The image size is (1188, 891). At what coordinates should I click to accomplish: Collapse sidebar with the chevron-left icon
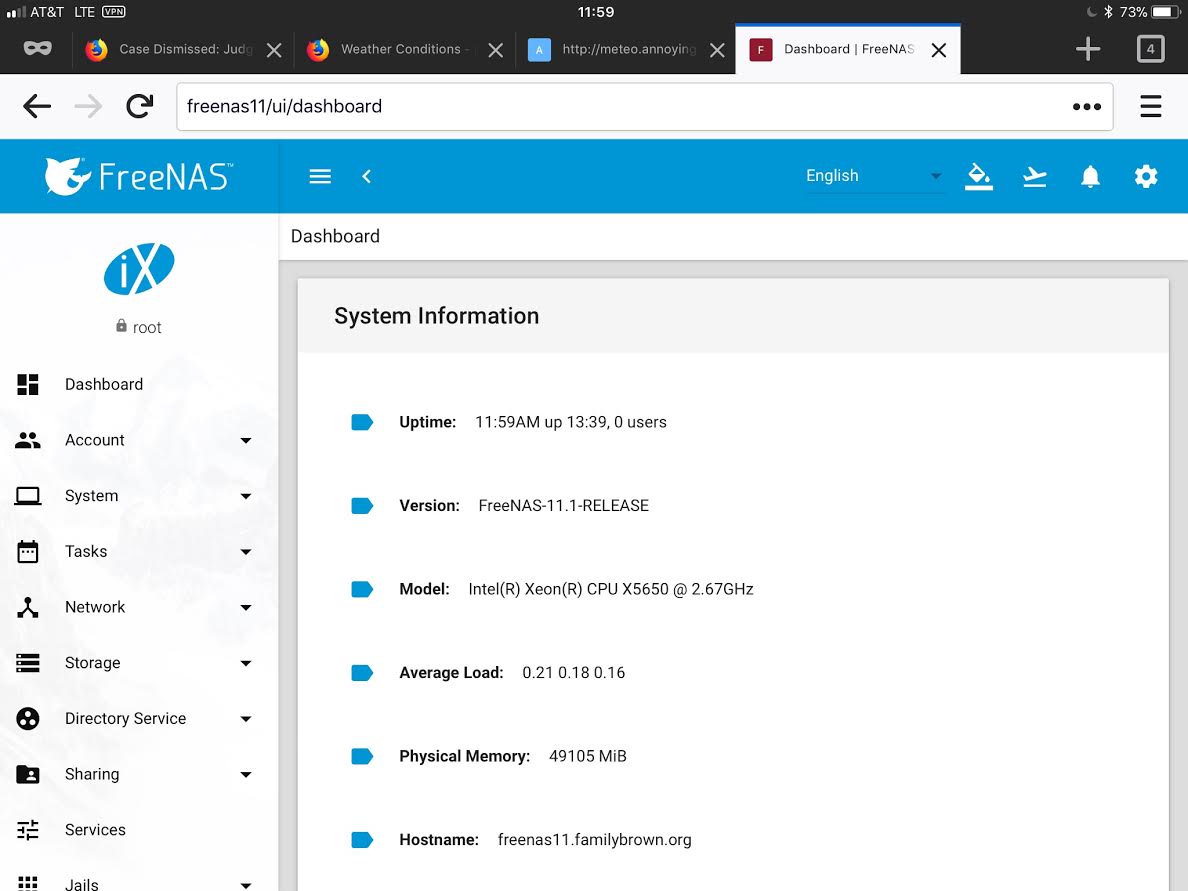pyautogui.click(x=367, y=177)
